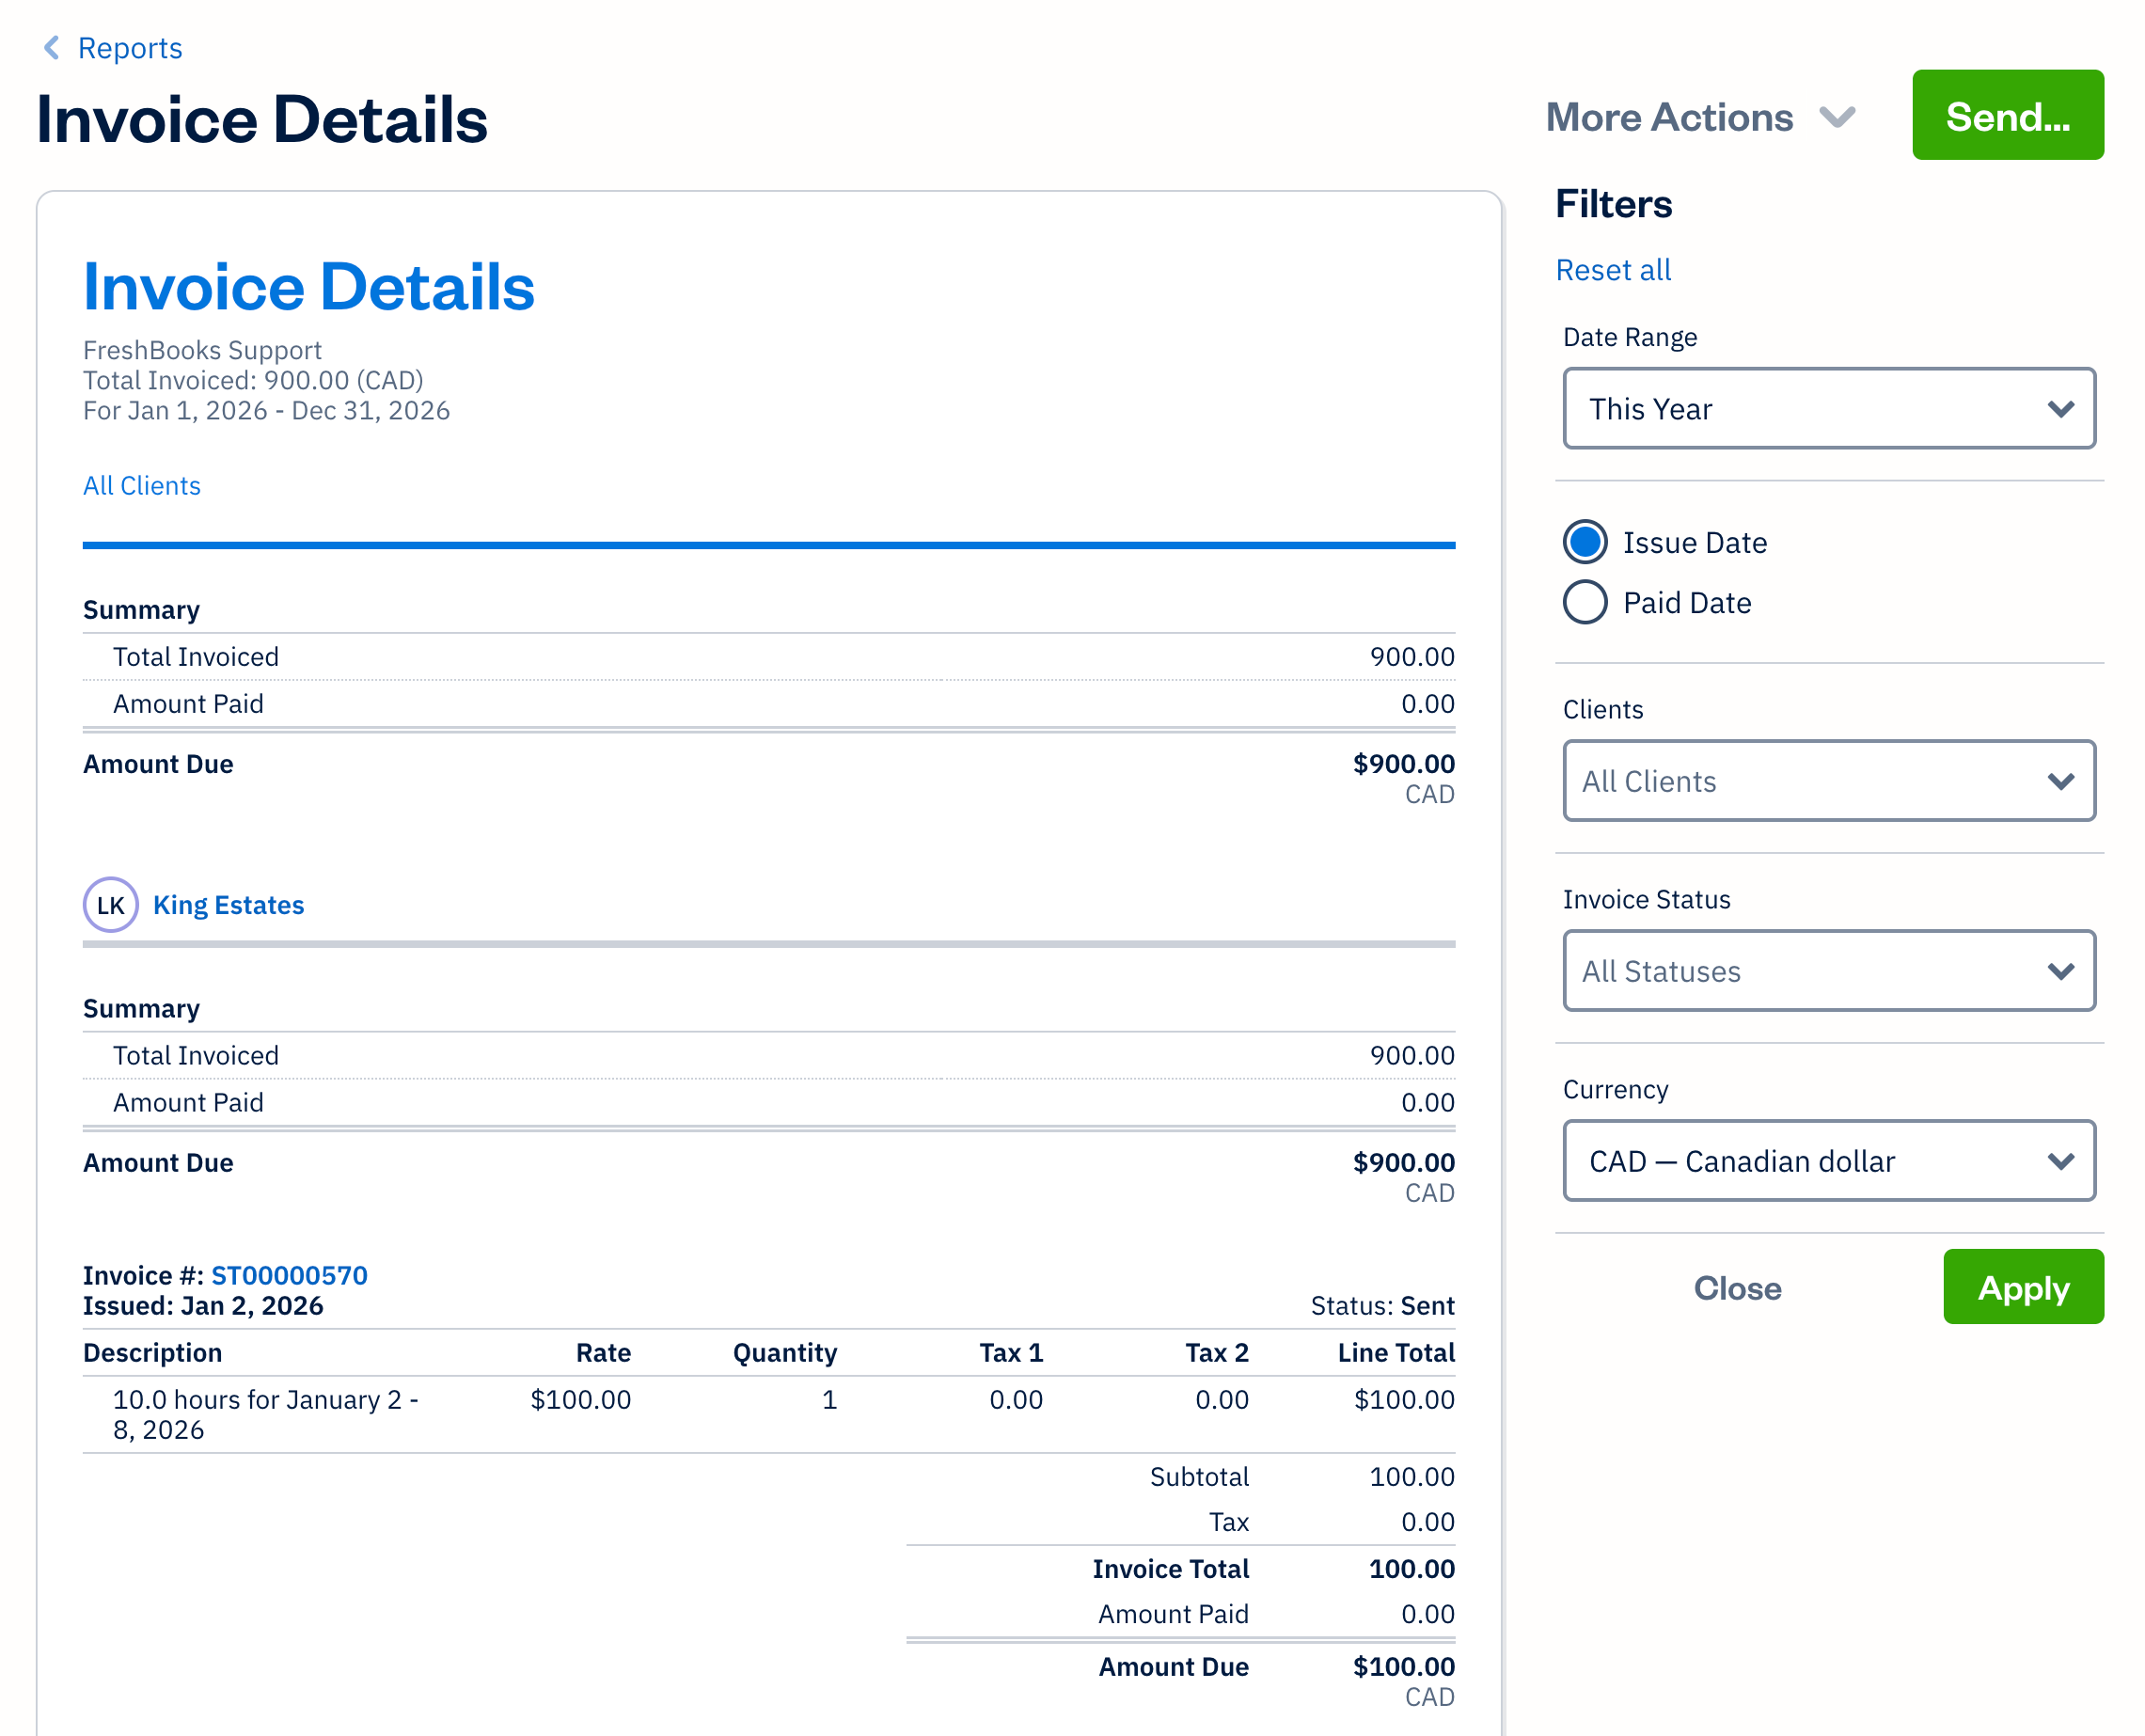Select the Paid Date radio button
Screen dimensions: 2145x1736
tap(1584, 602)
